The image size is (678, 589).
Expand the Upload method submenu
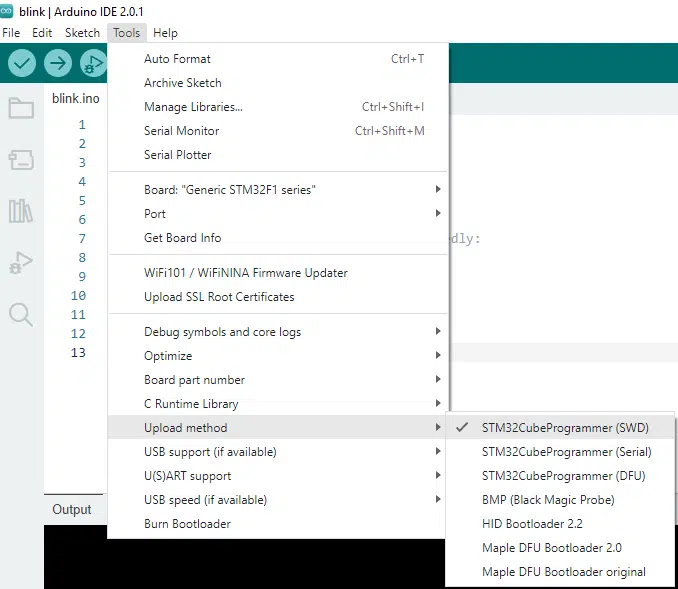(x=278, y=428)
